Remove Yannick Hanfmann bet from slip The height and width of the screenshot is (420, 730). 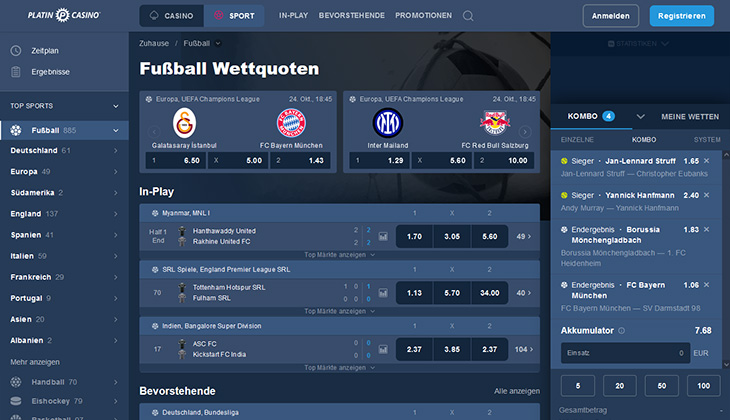(x=707, y=195)
